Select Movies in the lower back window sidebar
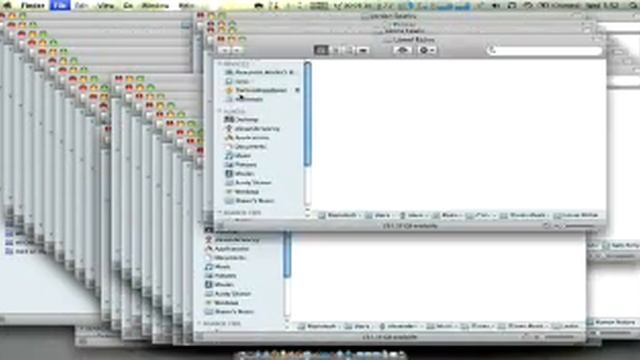Image resolution: width=640 pixels, height=360 pixels. pos(219,284)
